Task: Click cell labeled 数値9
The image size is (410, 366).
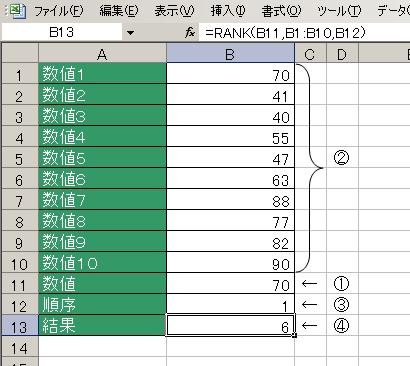Action: [102, 242]
